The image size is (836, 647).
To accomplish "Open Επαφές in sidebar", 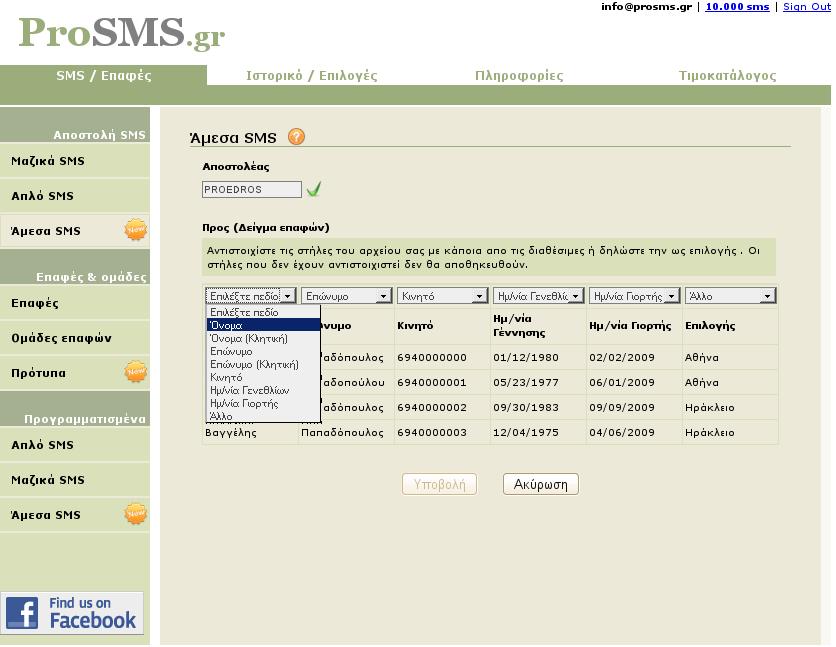I will [75, 303].
